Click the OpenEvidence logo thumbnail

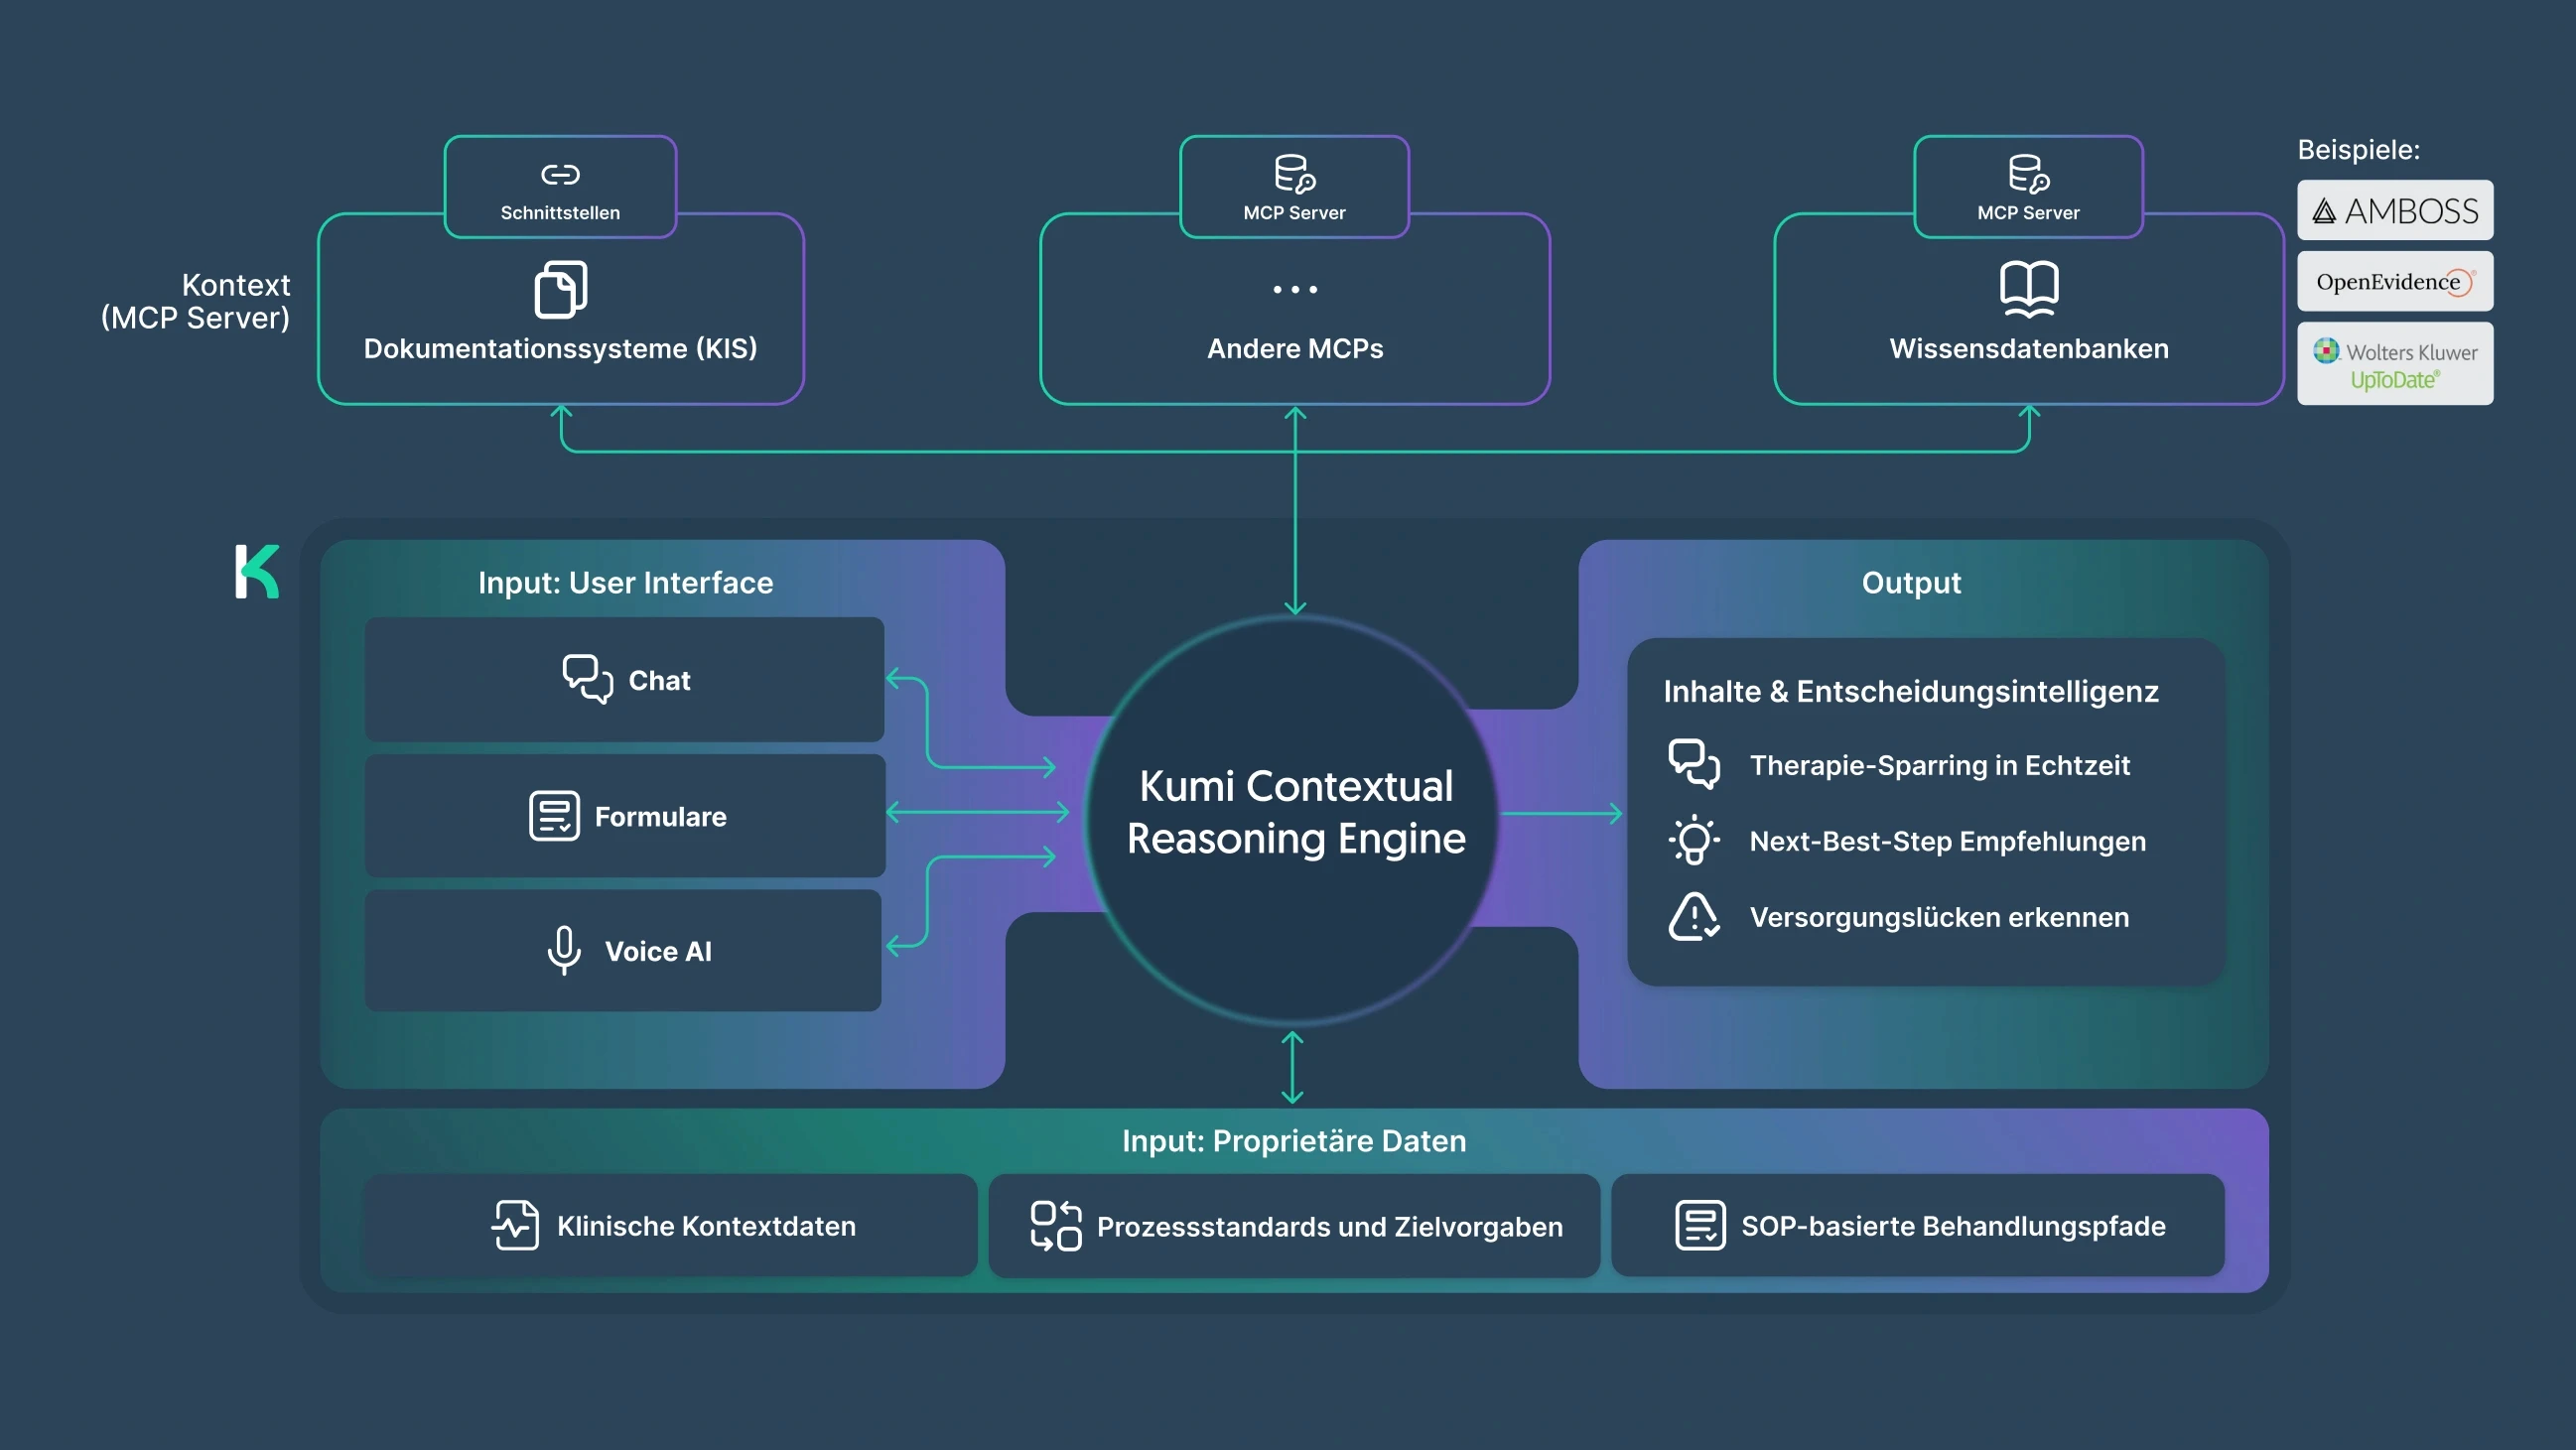2394,282
